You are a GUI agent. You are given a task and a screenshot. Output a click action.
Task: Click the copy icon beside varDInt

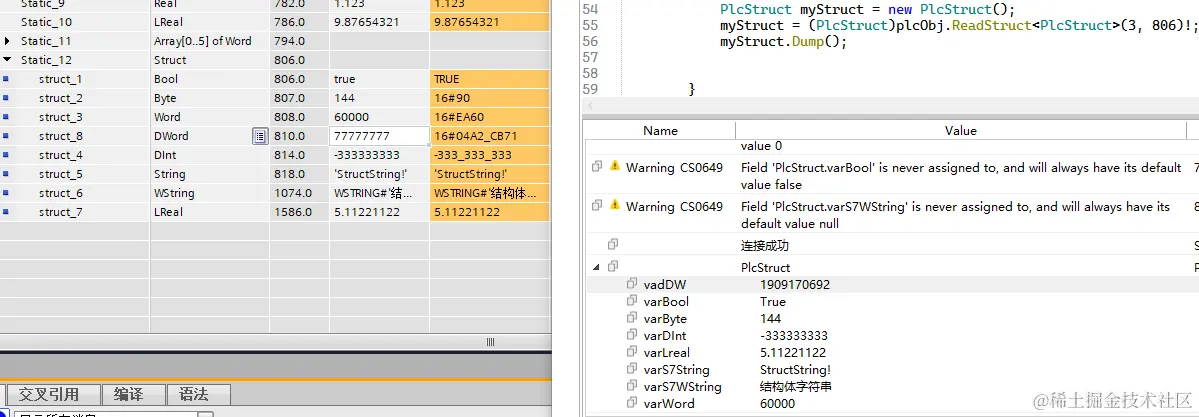pyautogui.click(x=632, y=335)
